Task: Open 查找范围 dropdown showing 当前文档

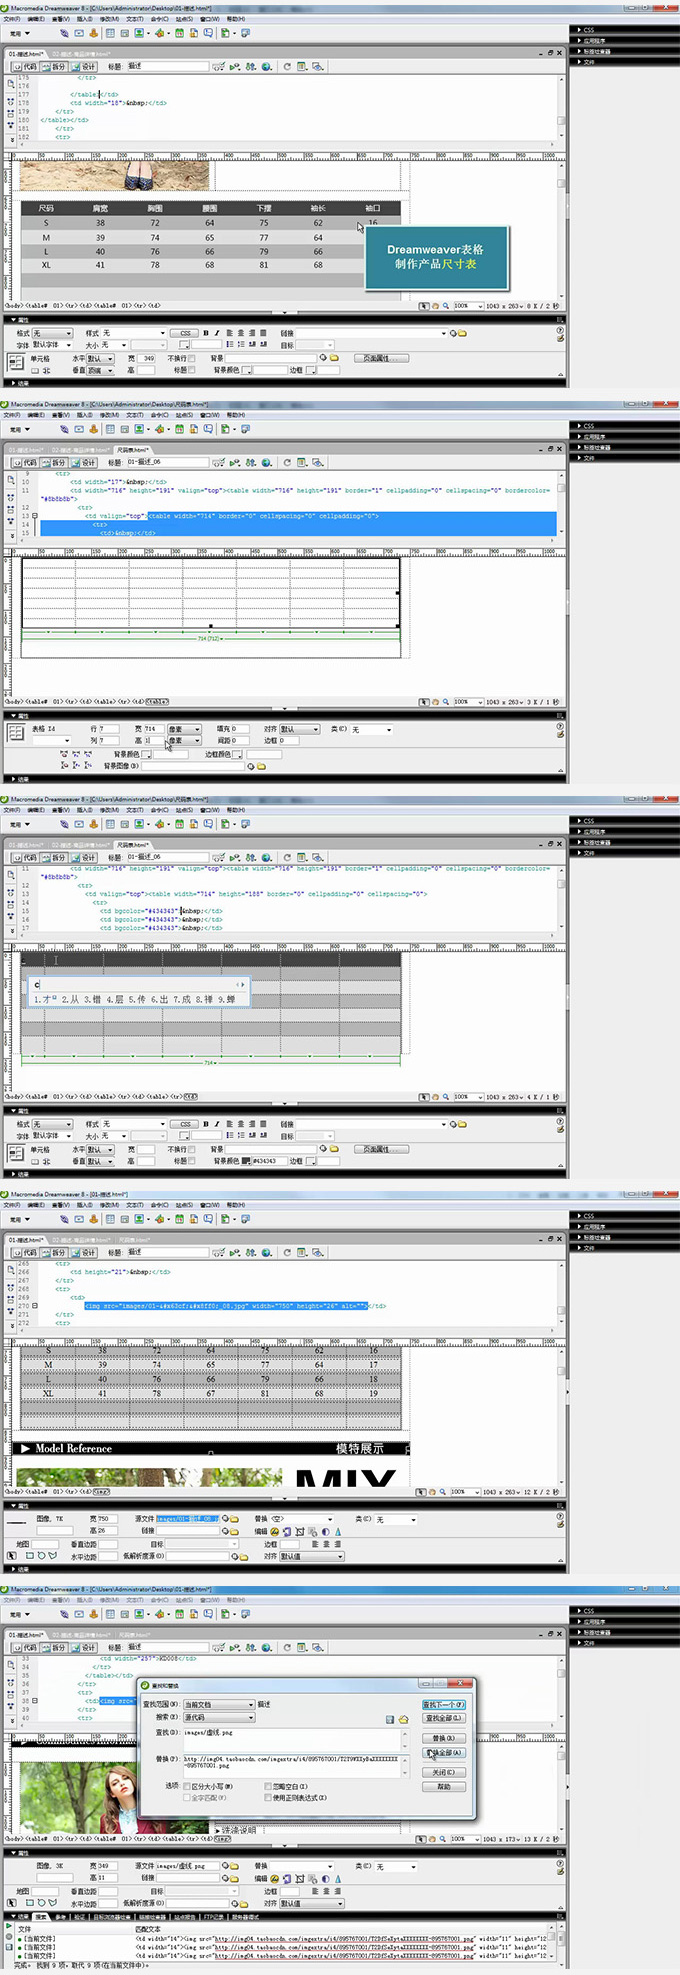Action: 219,1704
